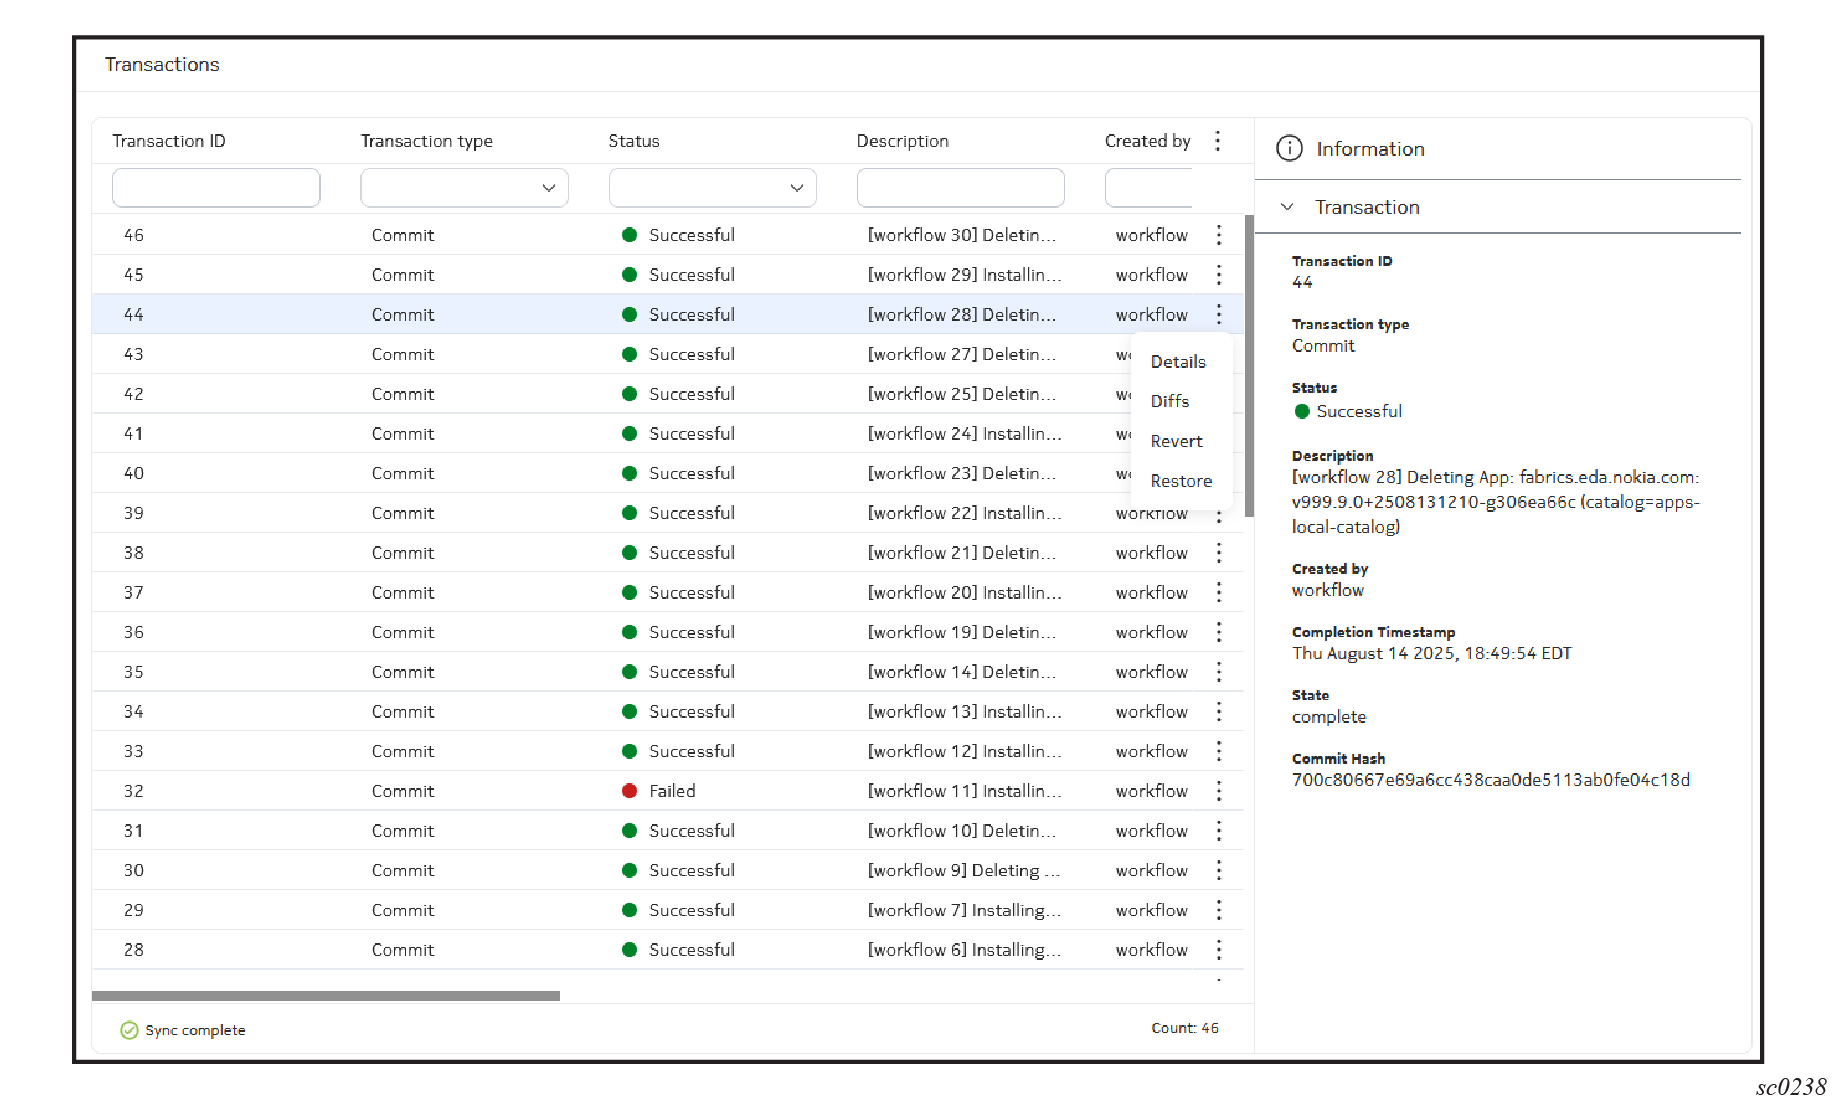
Task: Click 'Commit' type cell in row 37
Action: (403, 593)
